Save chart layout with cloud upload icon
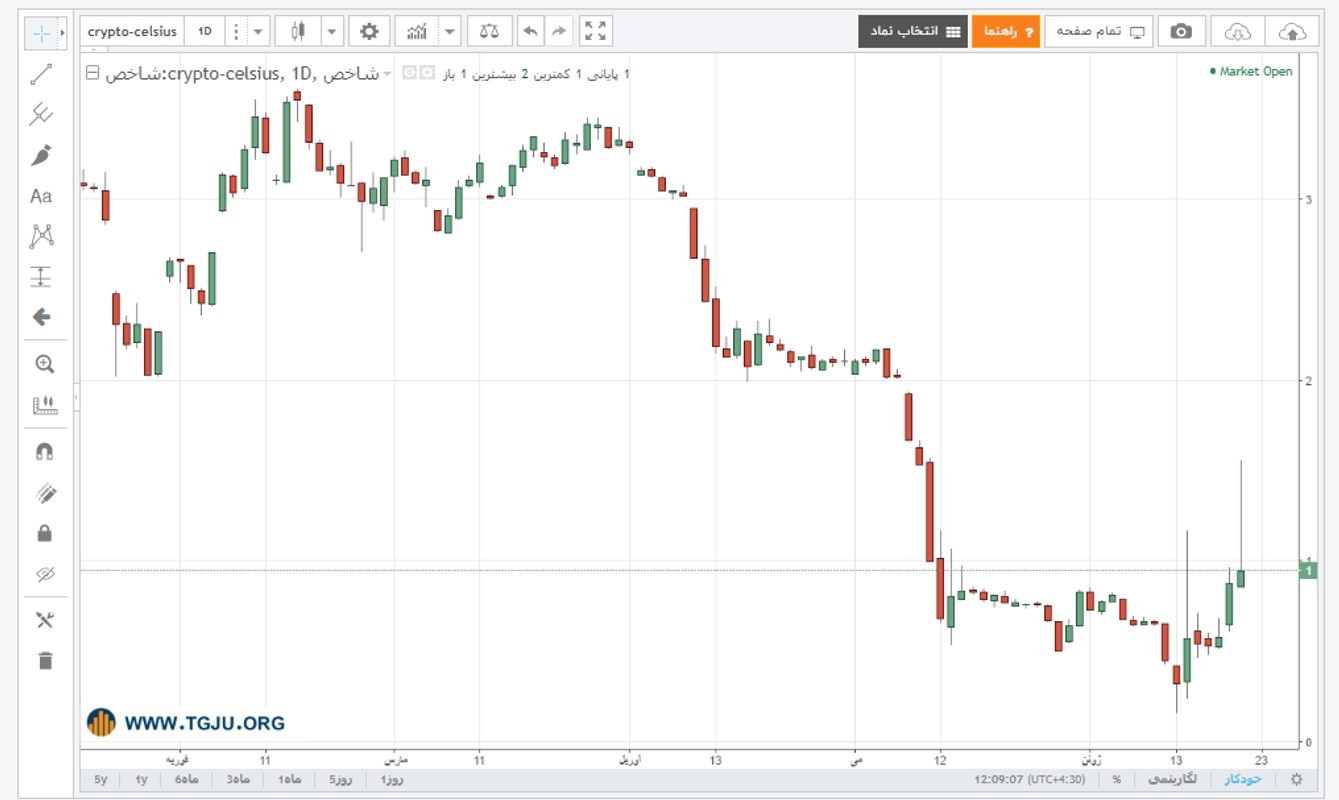This screenshot has height=800, width=1339. coord(1292,31)
